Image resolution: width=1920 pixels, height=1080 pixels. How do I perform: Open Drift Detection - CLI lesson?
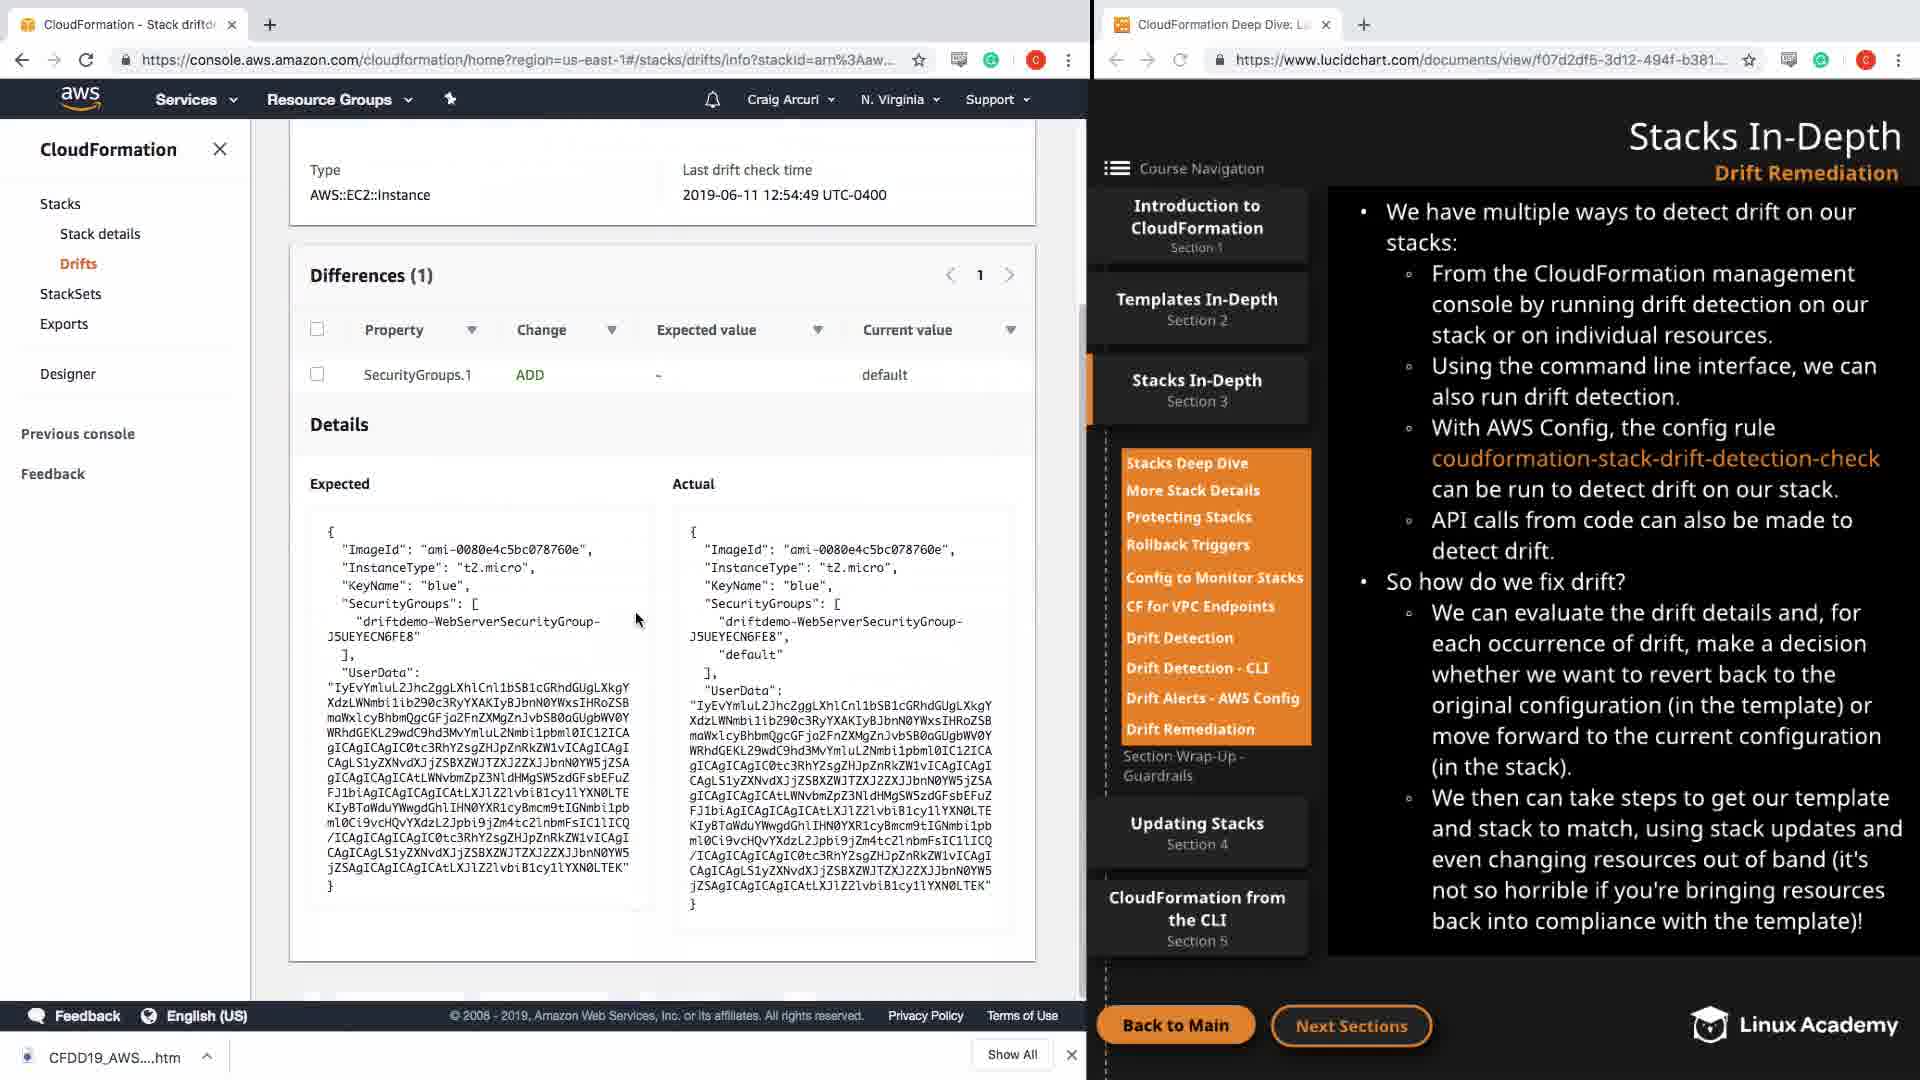(1196, 668)
